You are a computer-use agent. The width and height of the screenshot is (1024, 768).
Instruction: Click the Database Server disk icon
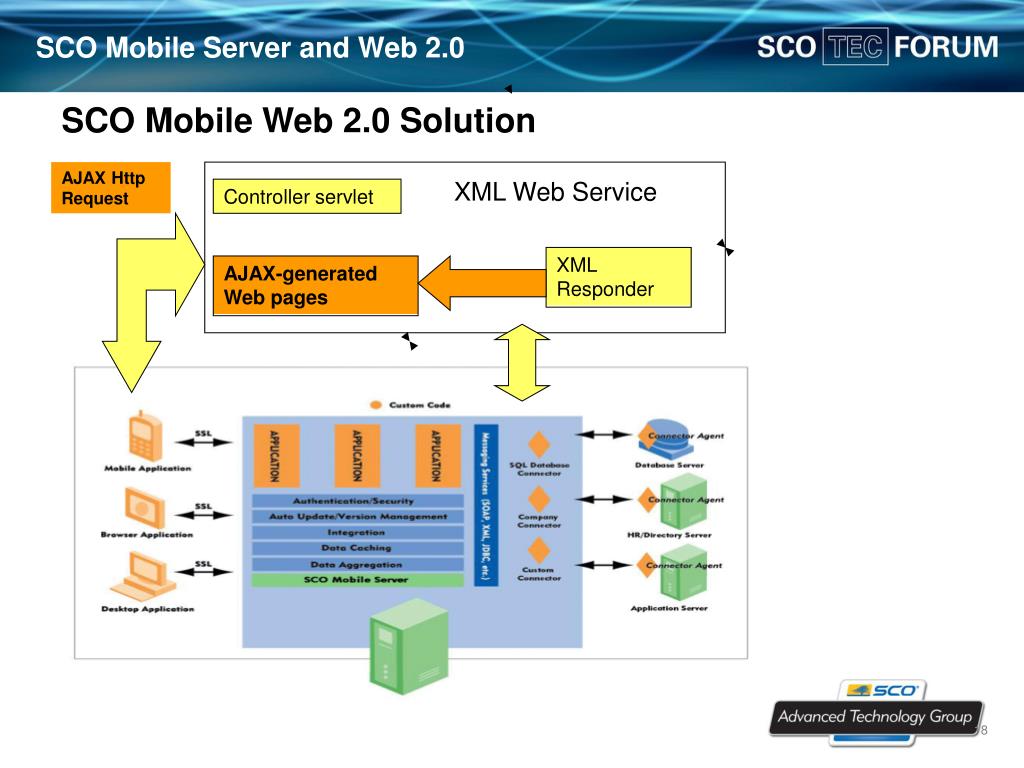click(x=667, y=440)
